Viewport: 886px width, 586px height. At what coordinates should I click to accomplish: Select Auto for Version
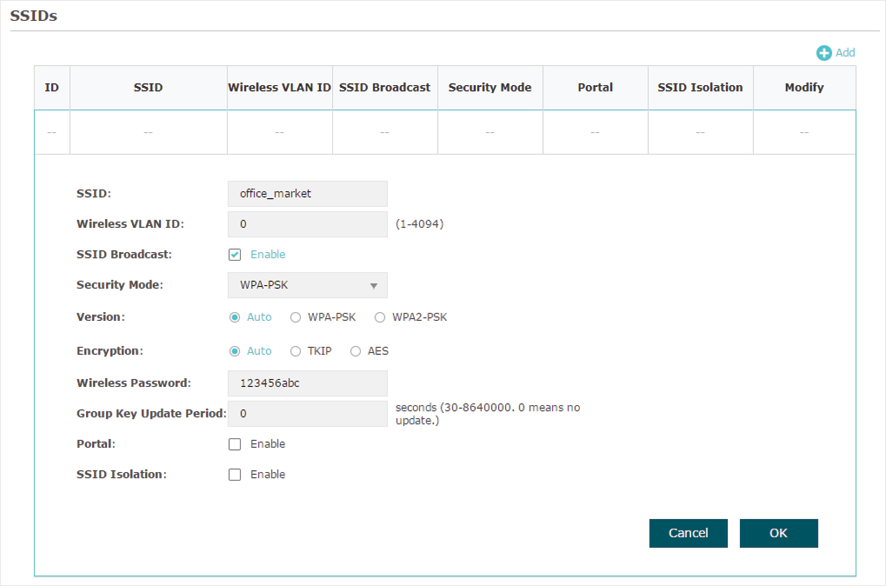point(234,318)
